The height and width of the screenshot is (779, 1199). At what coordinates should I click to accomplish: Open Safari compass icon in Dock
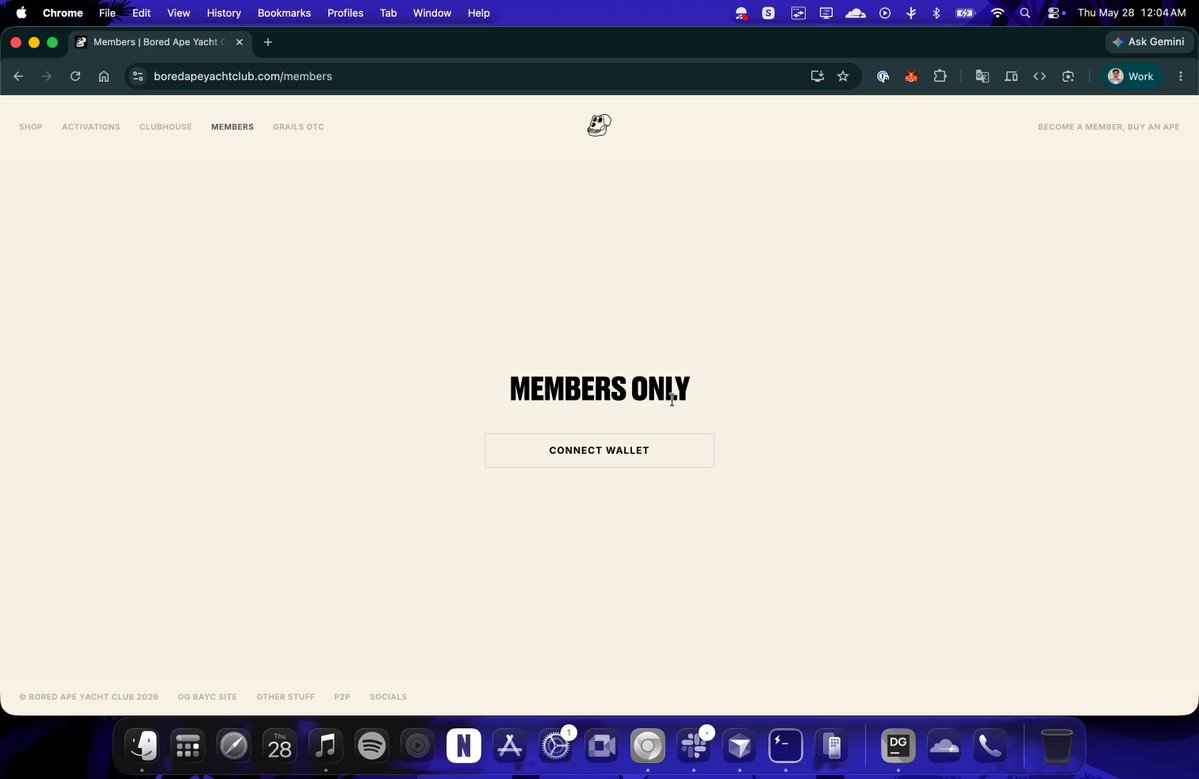[233, 745]
